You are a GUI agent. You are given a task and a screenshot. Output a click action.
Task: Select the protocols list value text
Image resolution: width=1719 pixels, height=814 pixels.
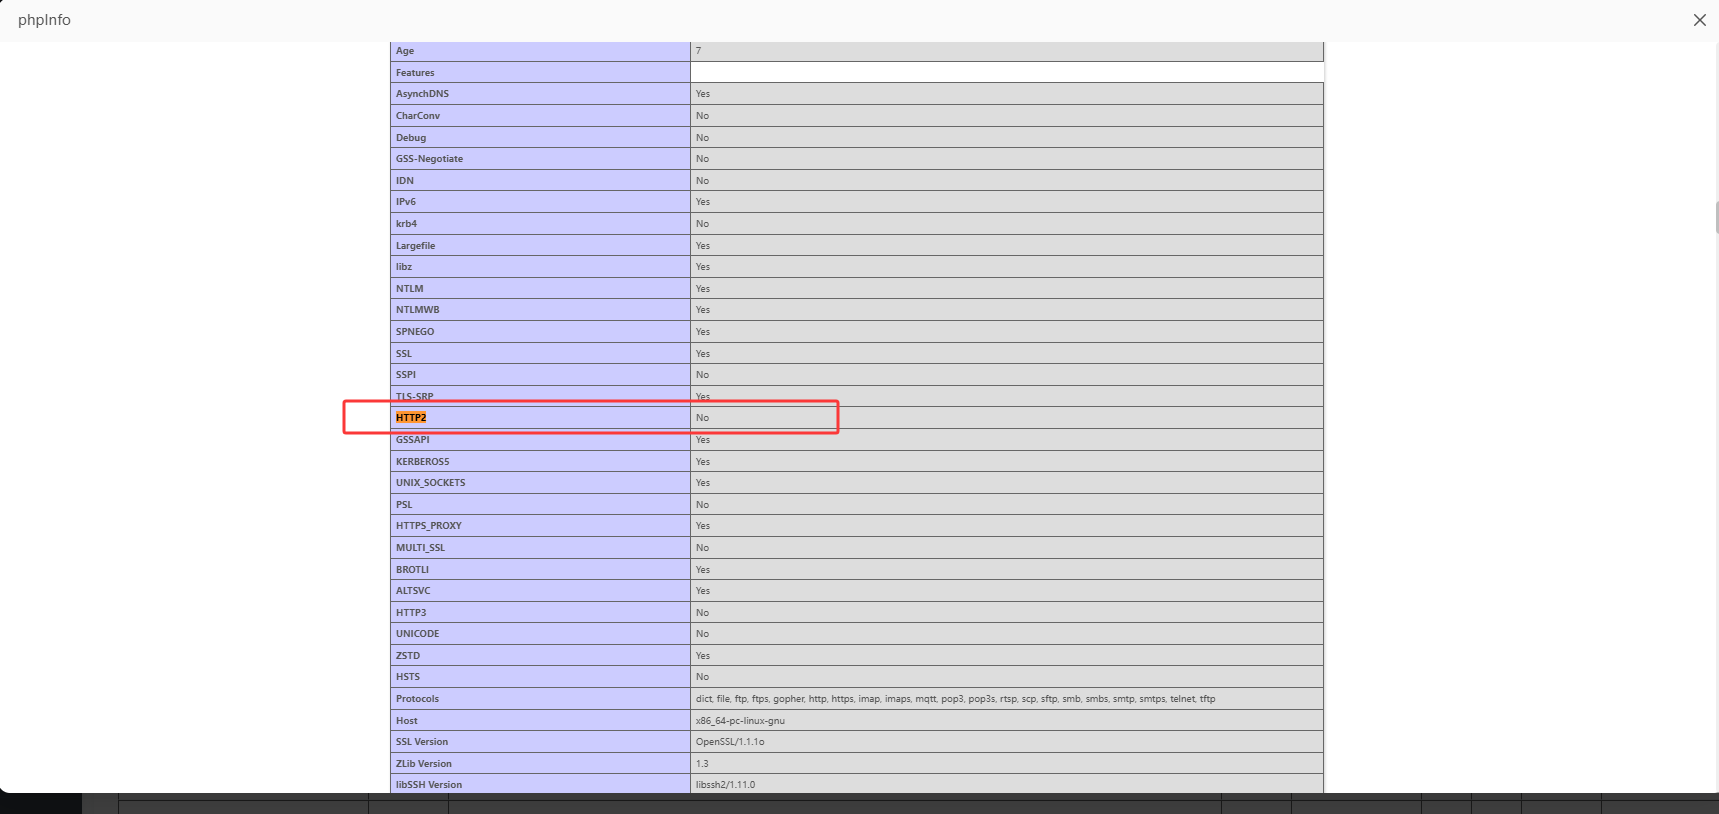[x=956, y=699]
